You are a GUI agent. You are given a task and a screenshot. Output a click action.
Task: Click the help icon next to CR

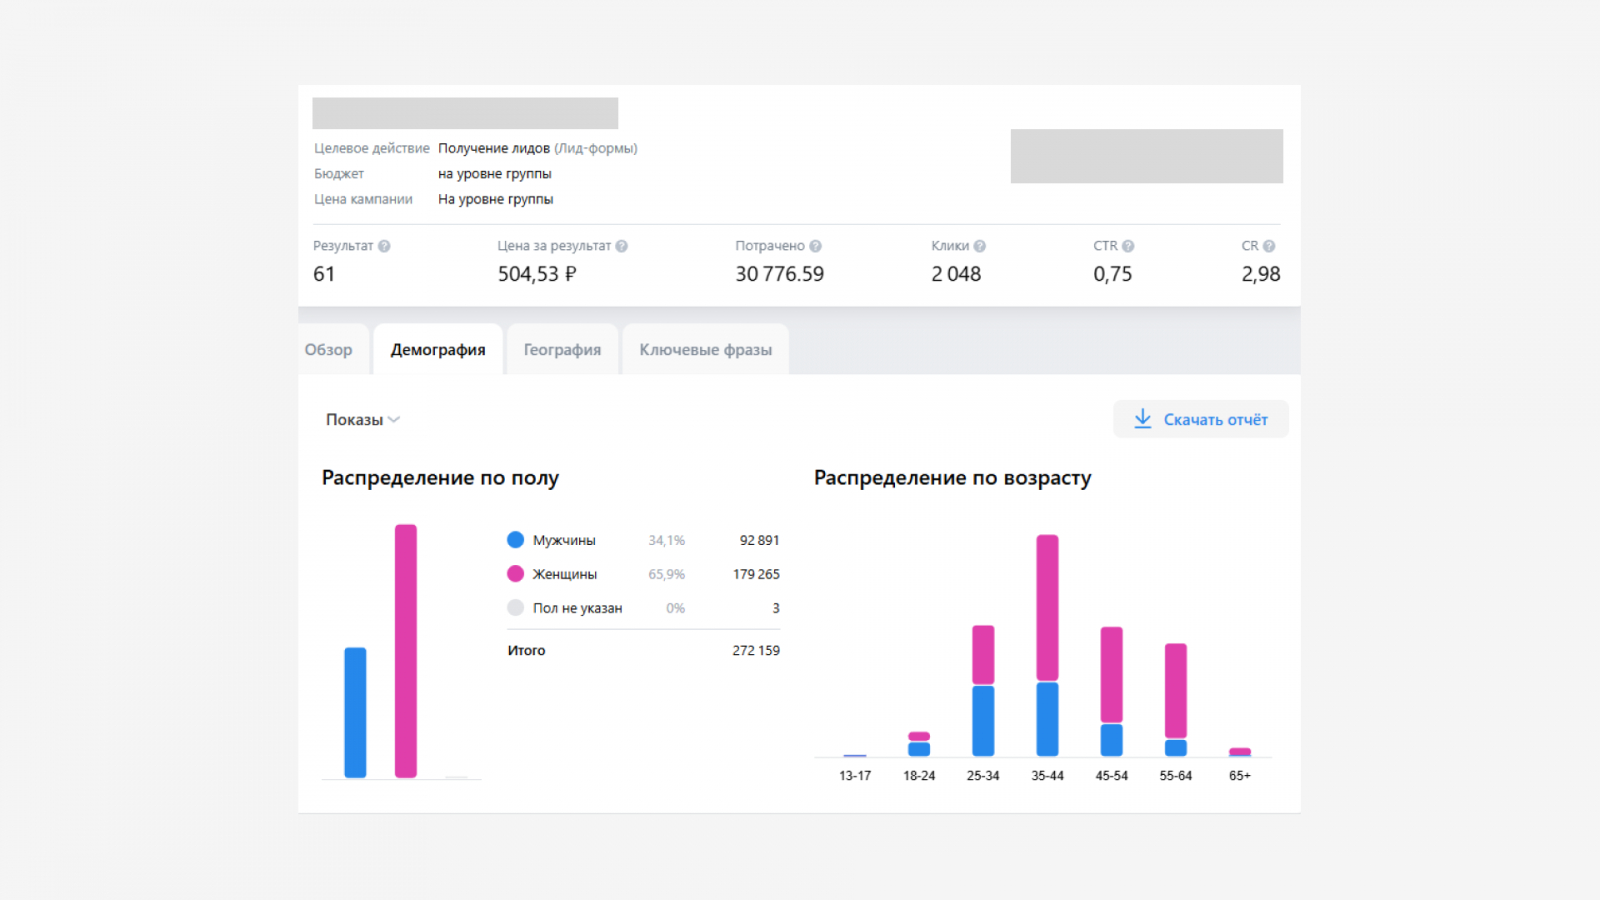click(1269, 246)
